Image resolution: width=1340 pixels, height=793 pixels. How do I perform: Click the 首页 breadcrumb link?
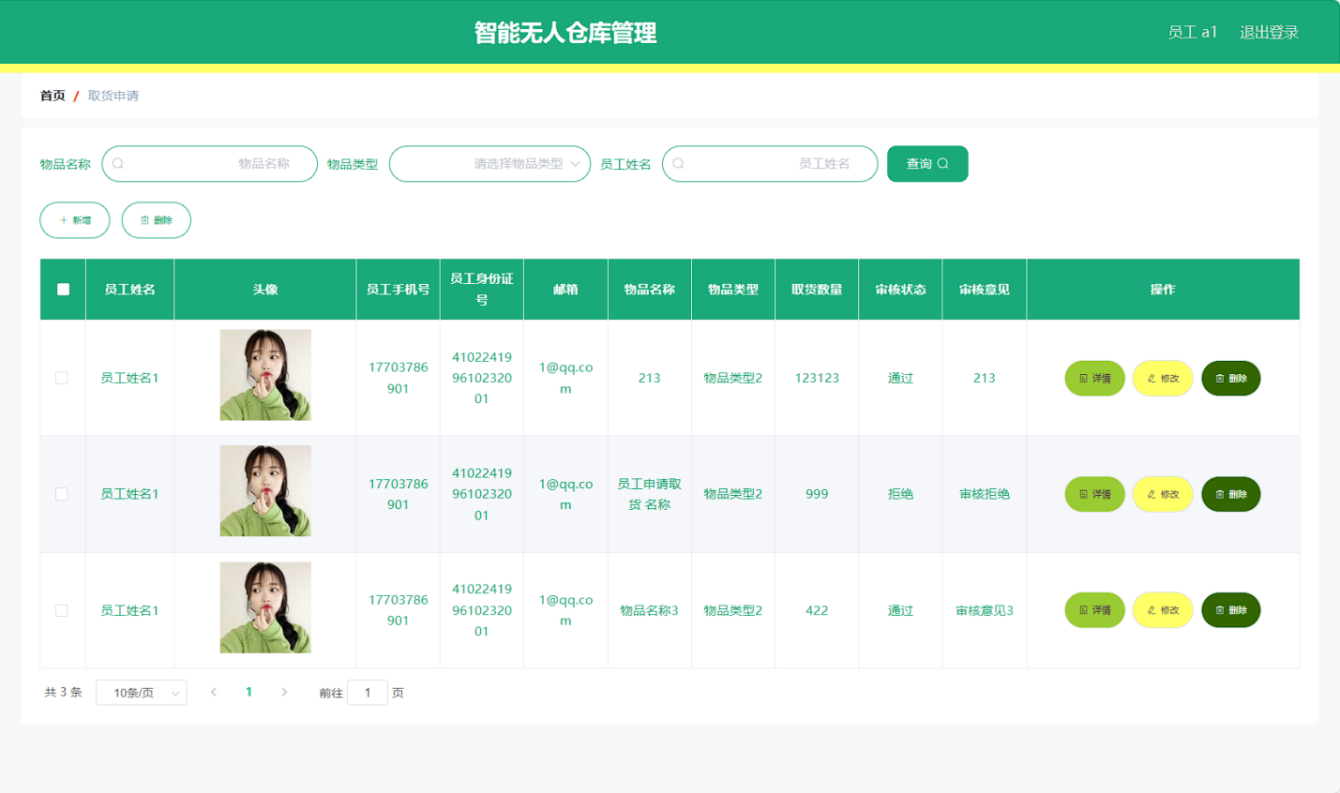(x=53, y=96)
